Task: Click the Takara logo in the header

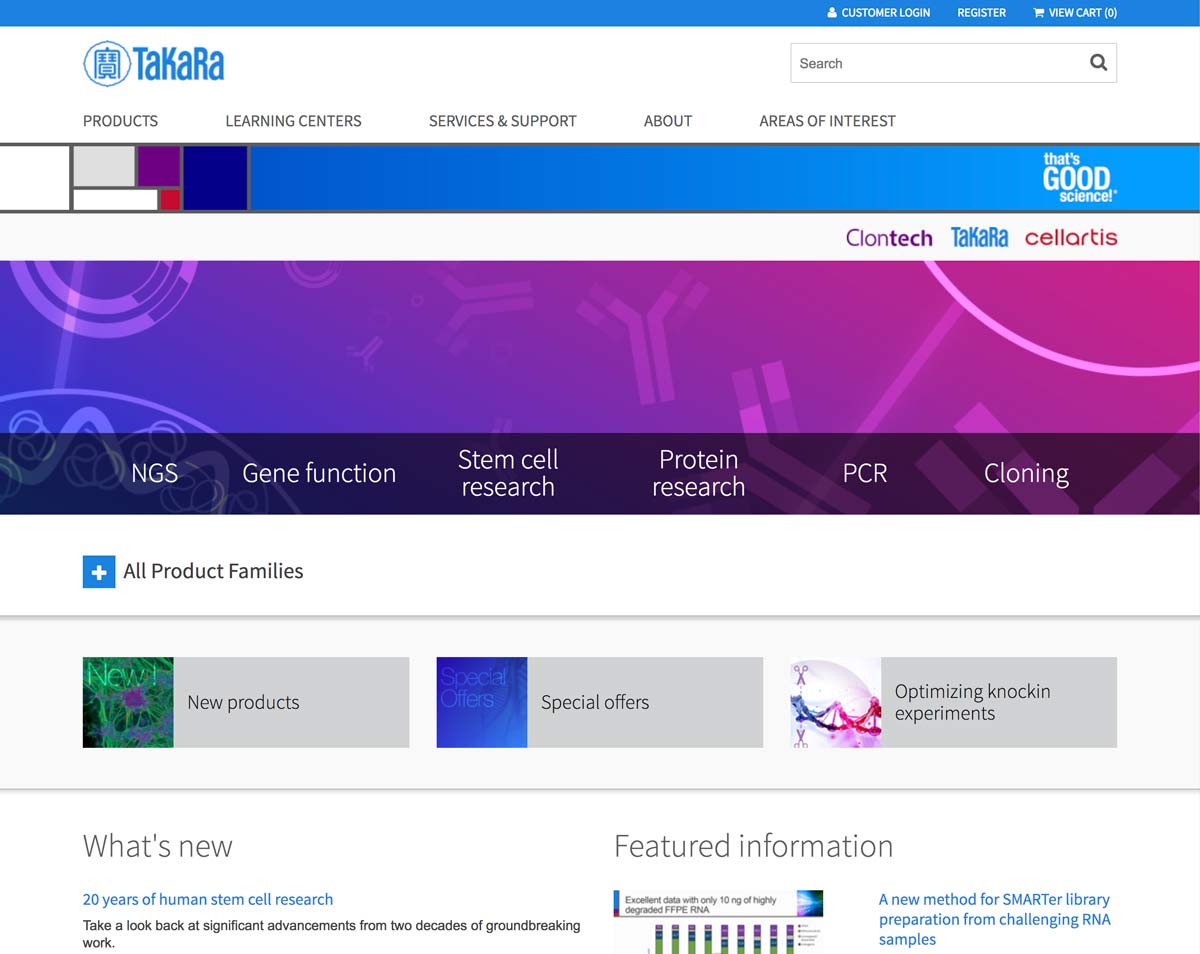Action: pyautogui.click(x=154, y=63)
